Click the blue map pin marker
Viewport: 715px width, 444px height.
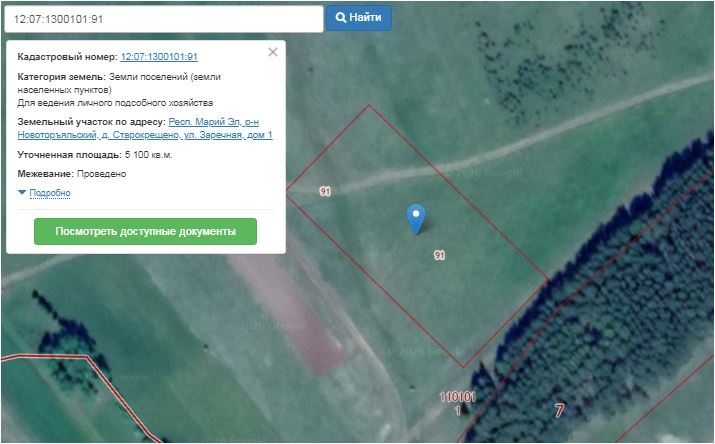tap(416, 217)
